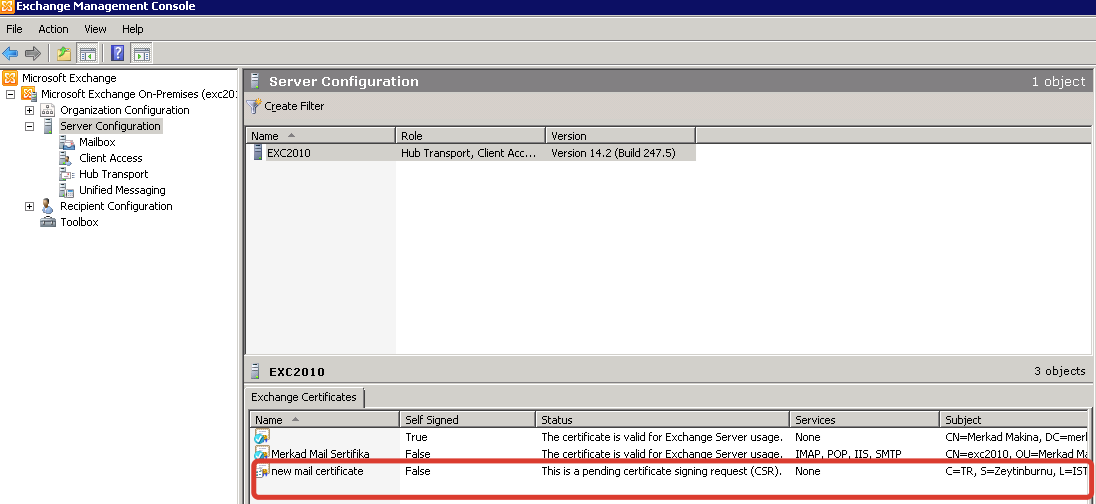Select Recipient Configuration in the tree
Image resolution: width=1096 pixels, height=504 pixels.
pos(116,206)
